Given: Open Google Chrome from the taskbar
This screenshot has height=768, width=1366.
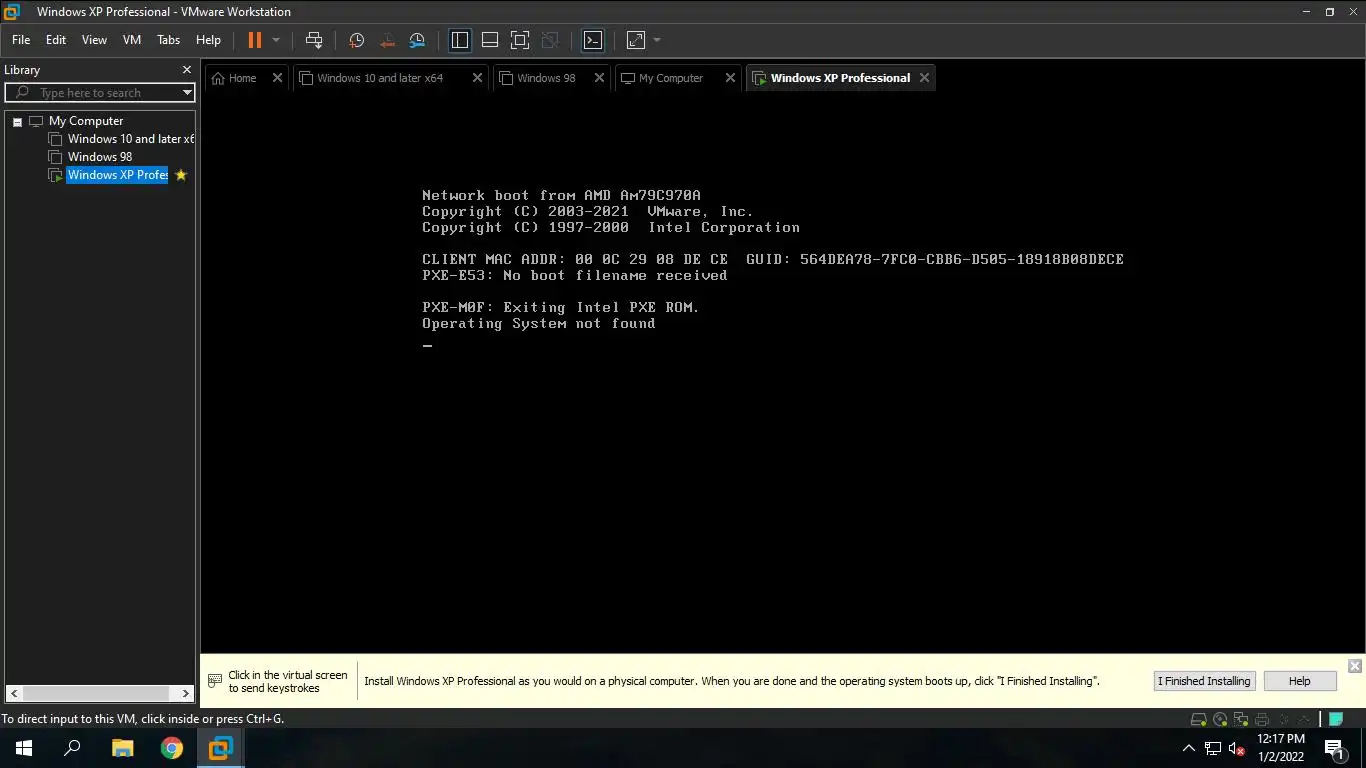Looking at the screenshot, I should click(x=172, y=748).
